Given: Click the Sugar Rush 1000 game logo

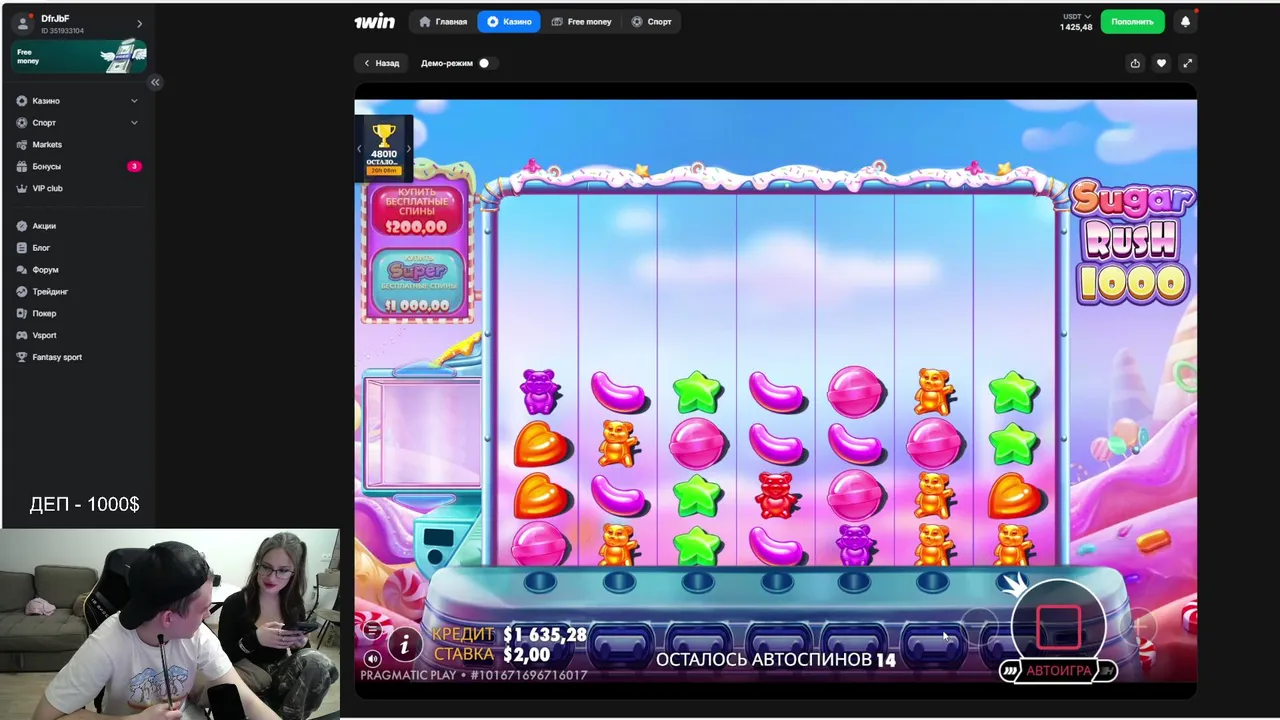Looking at the screenshot, I should 1132,243.
